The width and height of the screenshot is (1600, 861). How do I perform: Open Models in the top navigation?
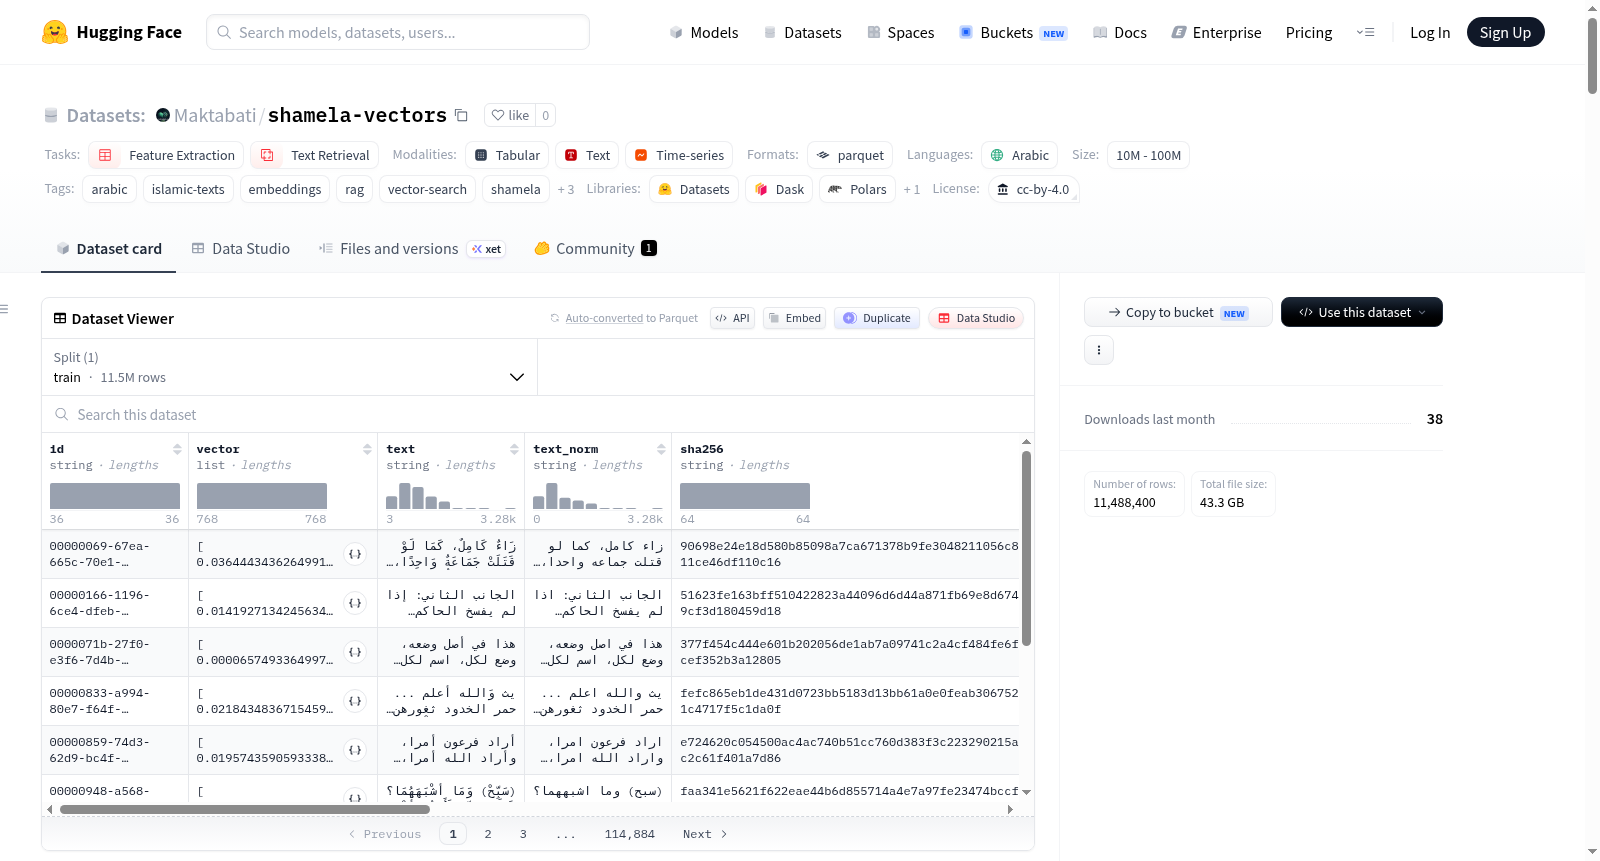click(x=704, y=32)
